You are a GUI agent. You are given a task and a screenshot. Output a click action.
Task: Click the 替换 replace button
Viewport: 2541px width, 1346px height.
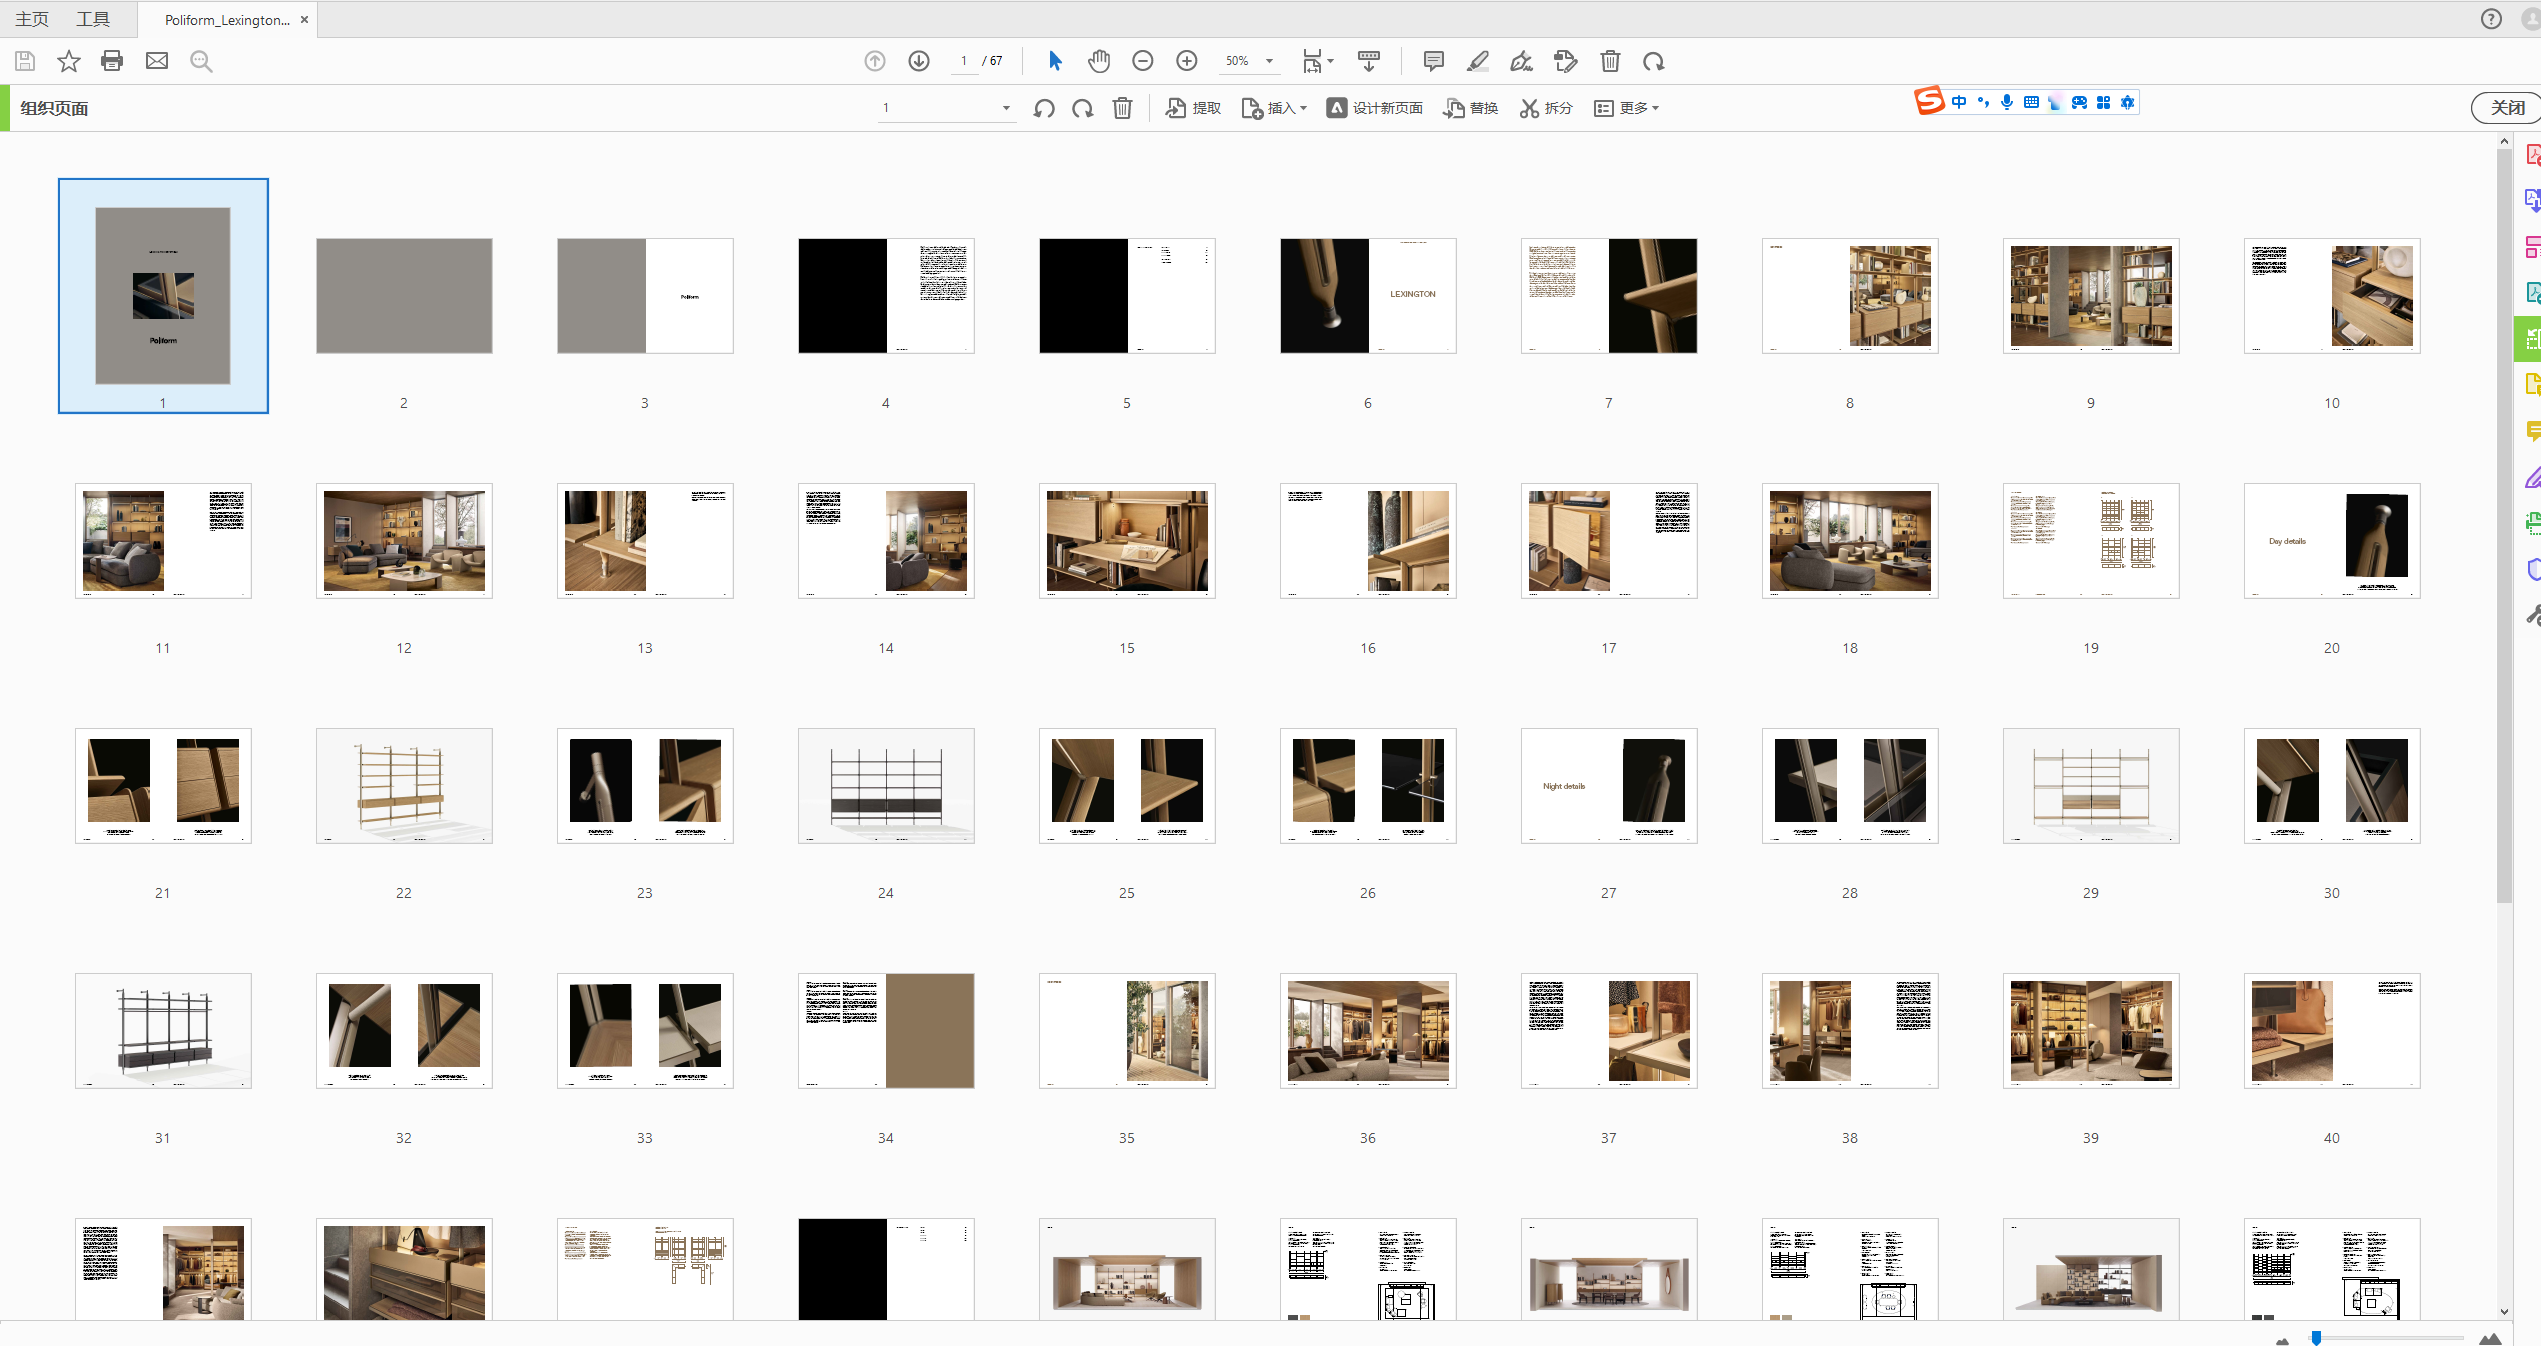point(1471,108)
